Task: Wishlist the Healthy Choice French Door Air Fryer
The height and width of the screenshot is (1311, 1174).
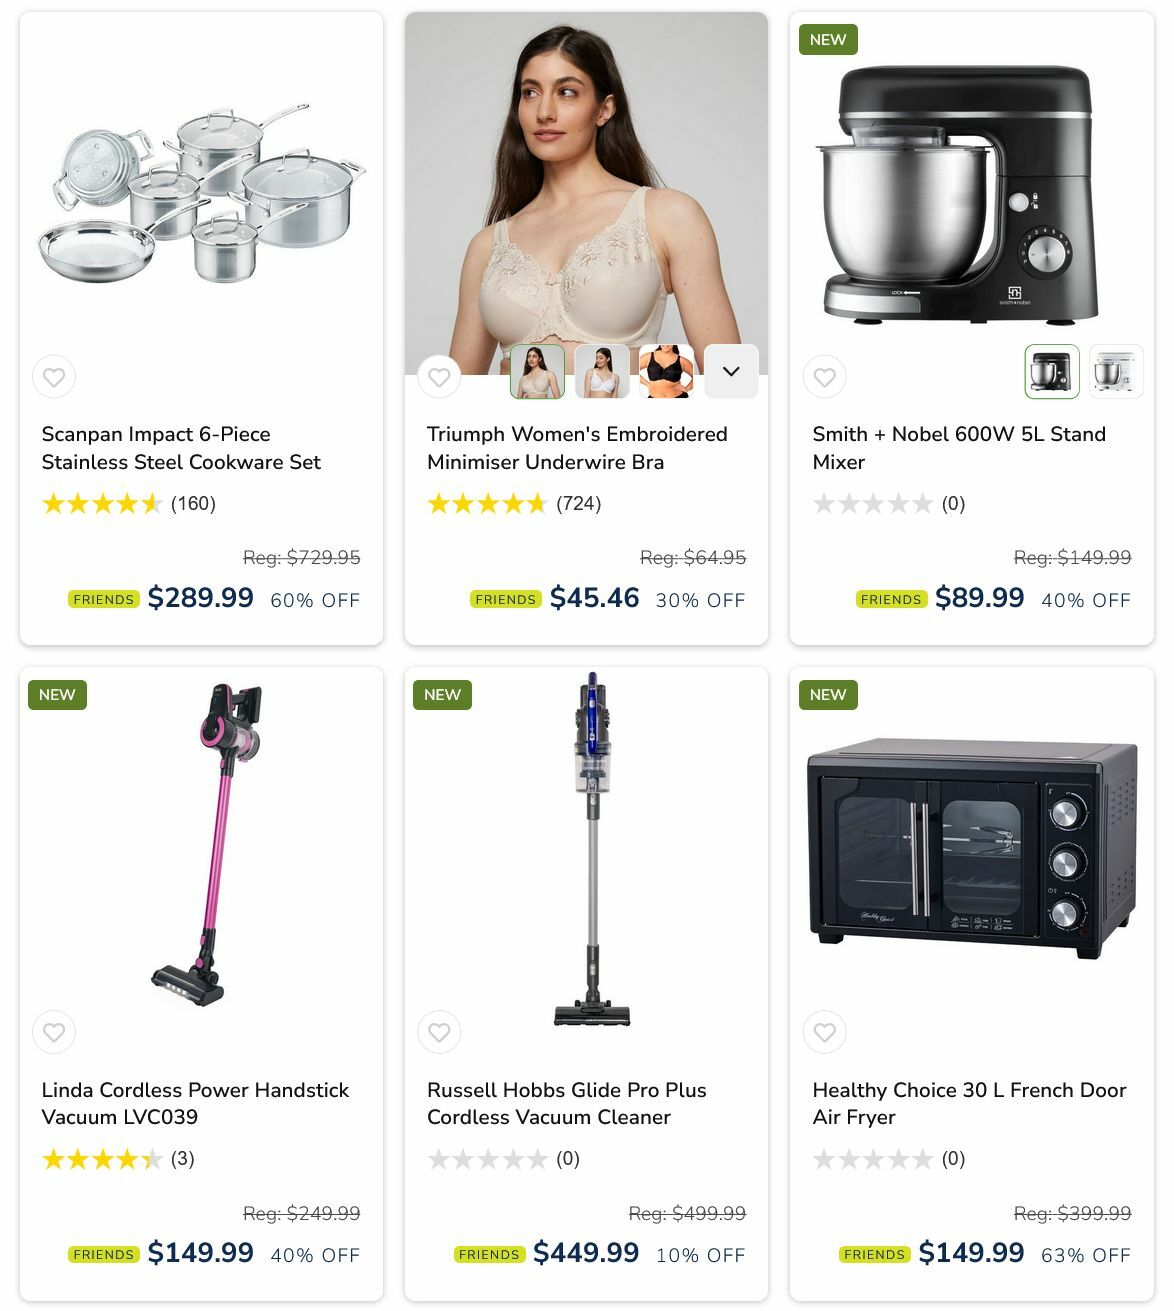Action: point(825,1032)
